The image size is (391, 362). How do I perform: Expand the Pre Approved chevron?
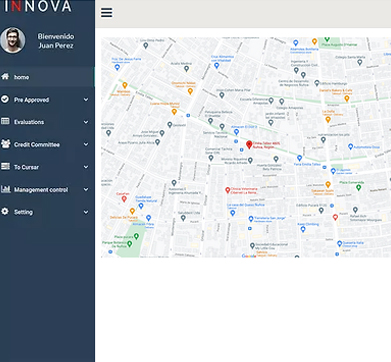[86, 100]
